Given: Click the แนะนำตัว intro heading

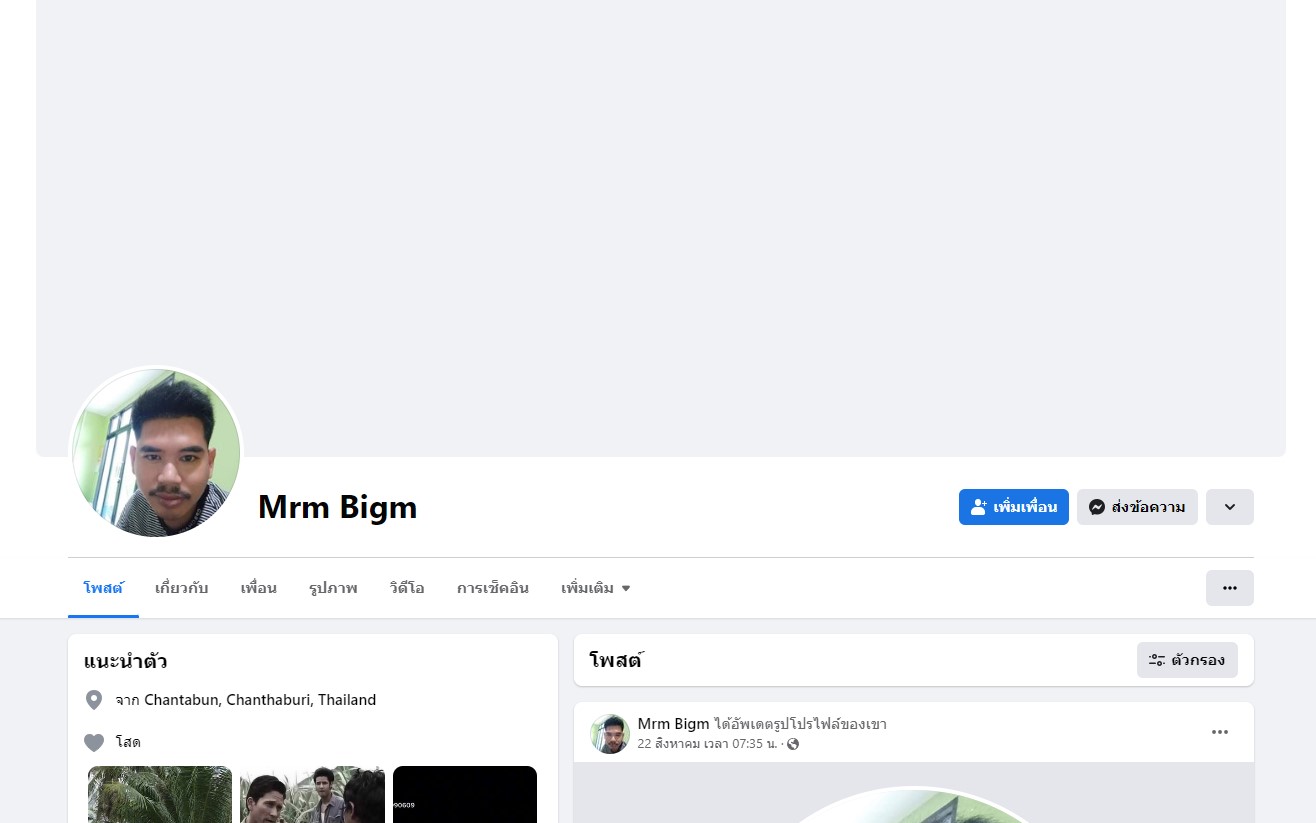Looking at the screenshot, I should coord(125,661).
